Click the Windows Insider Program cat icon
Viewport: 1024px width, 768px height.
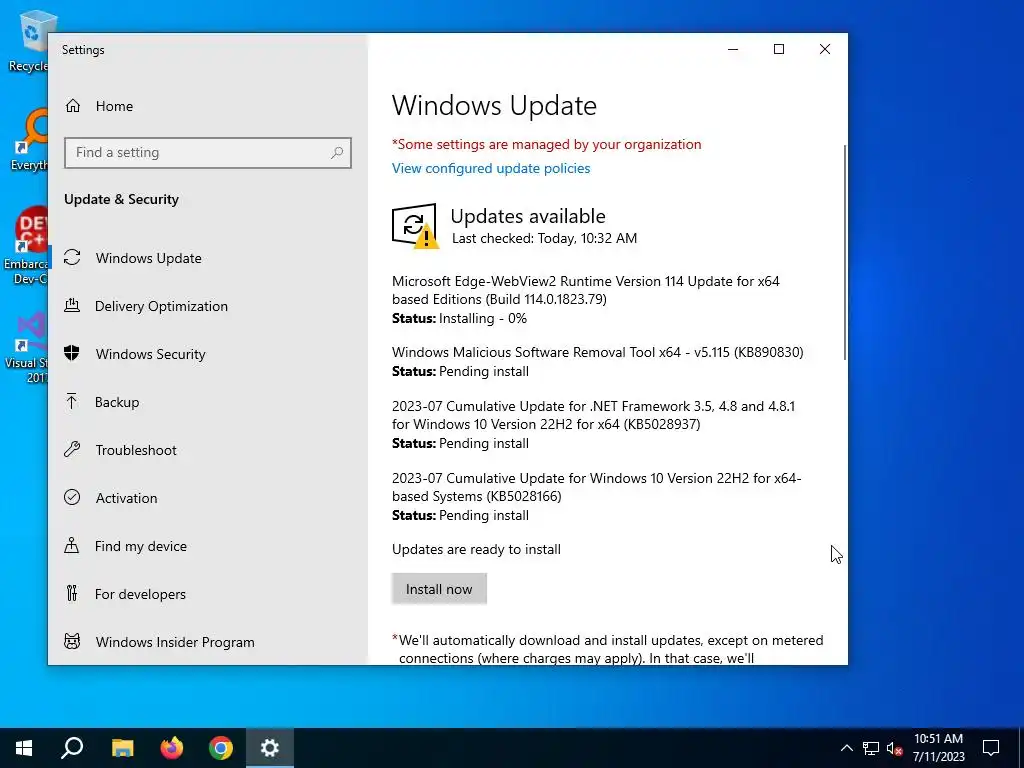pos(72,641)
